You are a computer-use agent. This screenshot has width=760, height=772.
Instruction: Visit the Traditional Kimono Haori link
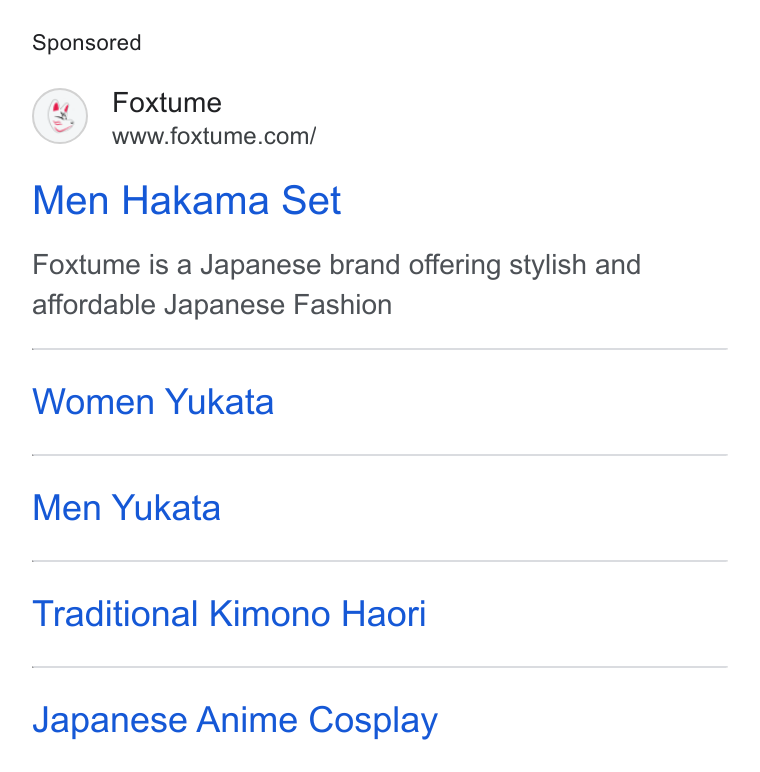pyautogui.click(x=229, y=613)
